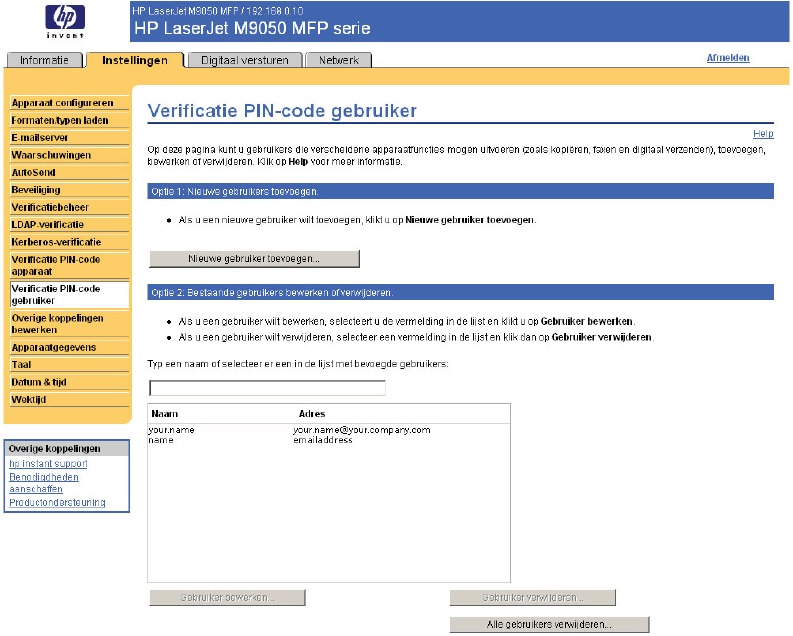Switch to the Digitaal versturen tab
793x636 pixels.
[x=245, y=60]
